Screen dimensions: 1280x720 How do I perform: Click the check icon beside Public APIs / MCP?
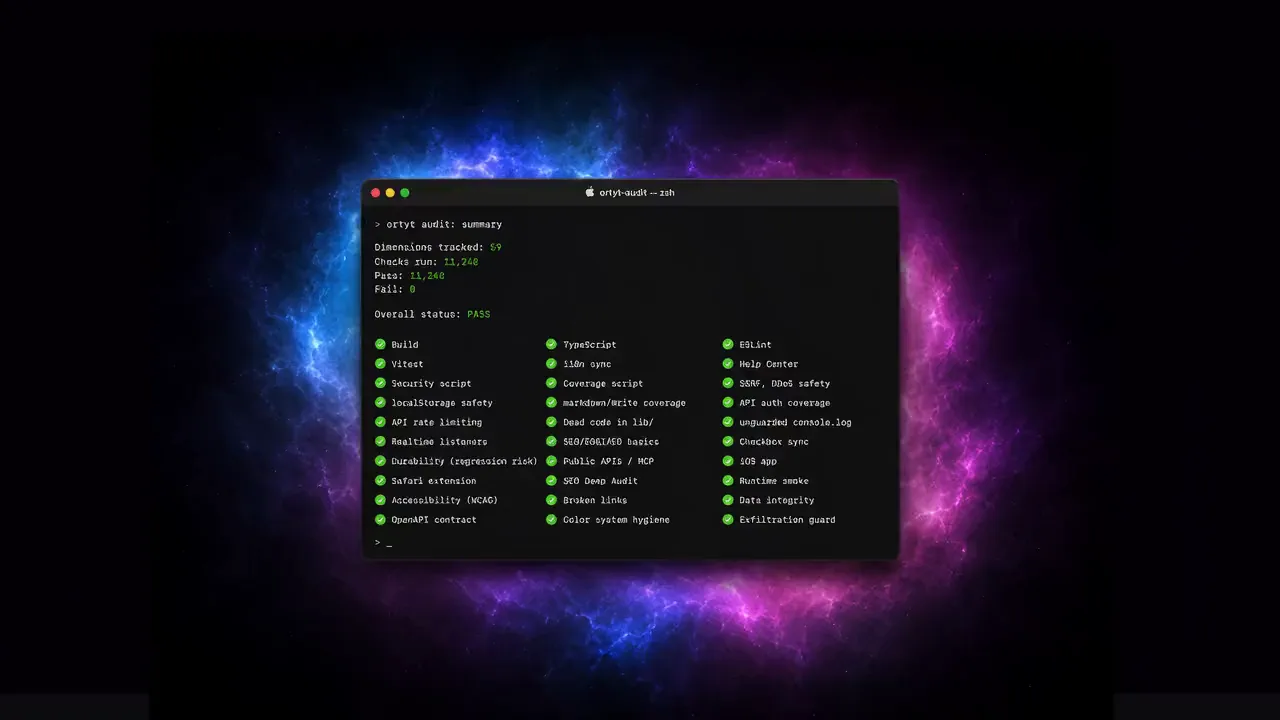551,461
